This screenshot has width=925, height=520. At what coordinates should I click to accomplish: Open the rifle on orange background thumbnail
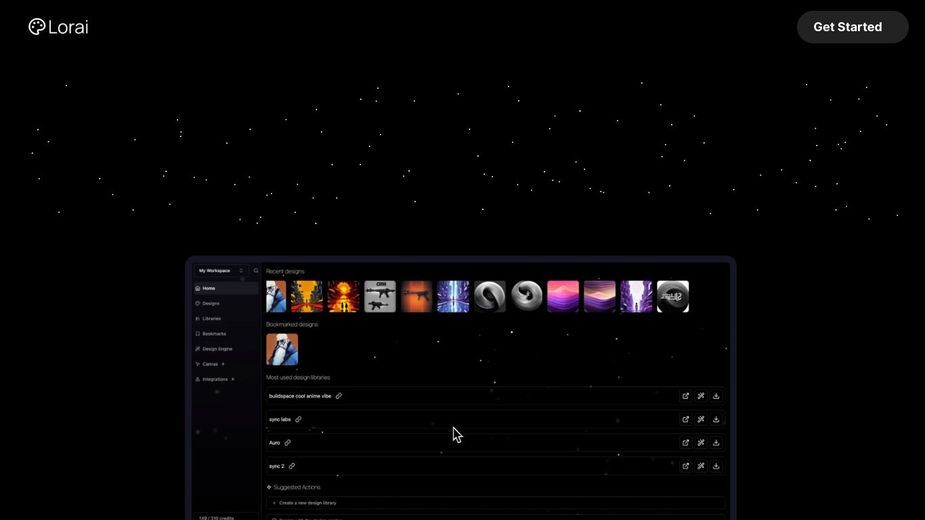pos(416,296)
